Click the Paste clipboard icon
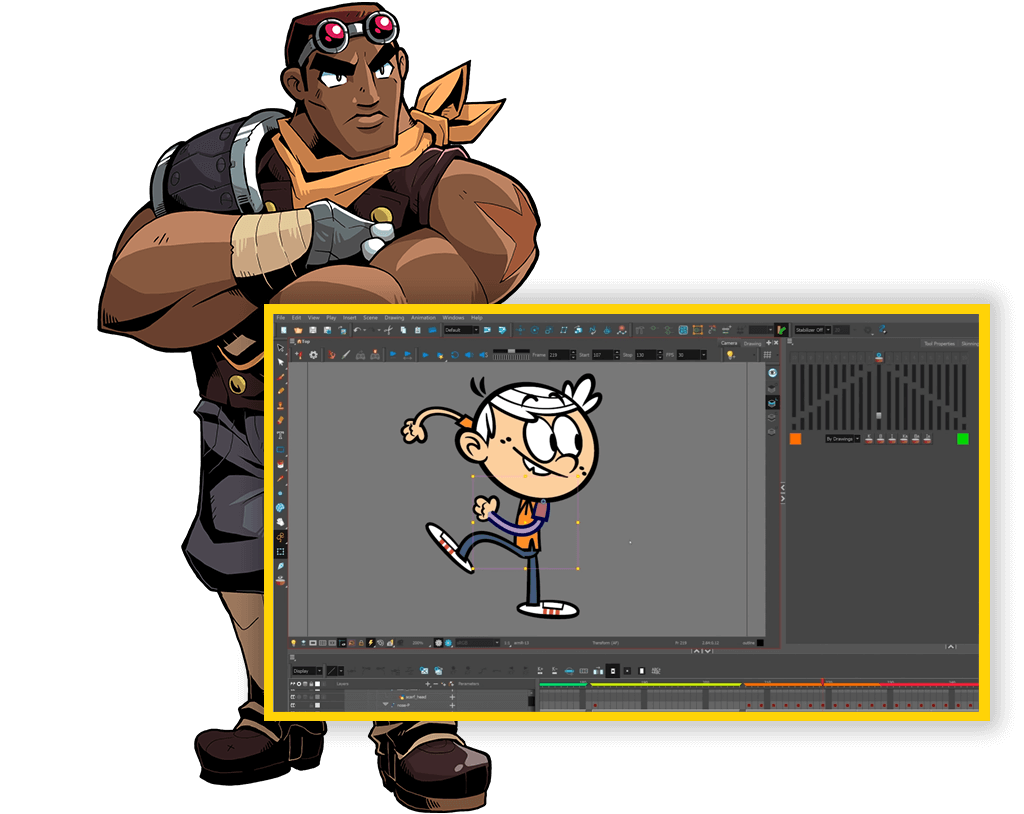The width and height of the screenshot is (1024, 814). [x=417, y=331]
